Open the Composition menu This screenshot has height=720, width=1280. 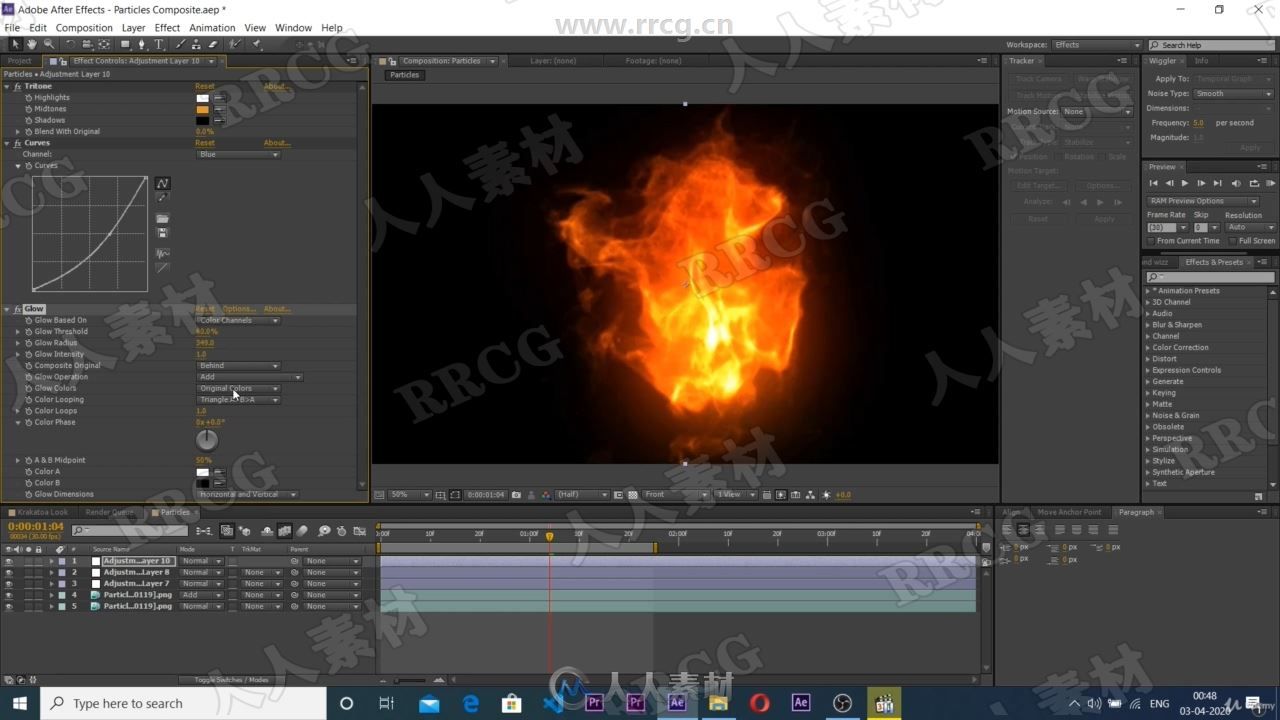(x=84, y=28)
